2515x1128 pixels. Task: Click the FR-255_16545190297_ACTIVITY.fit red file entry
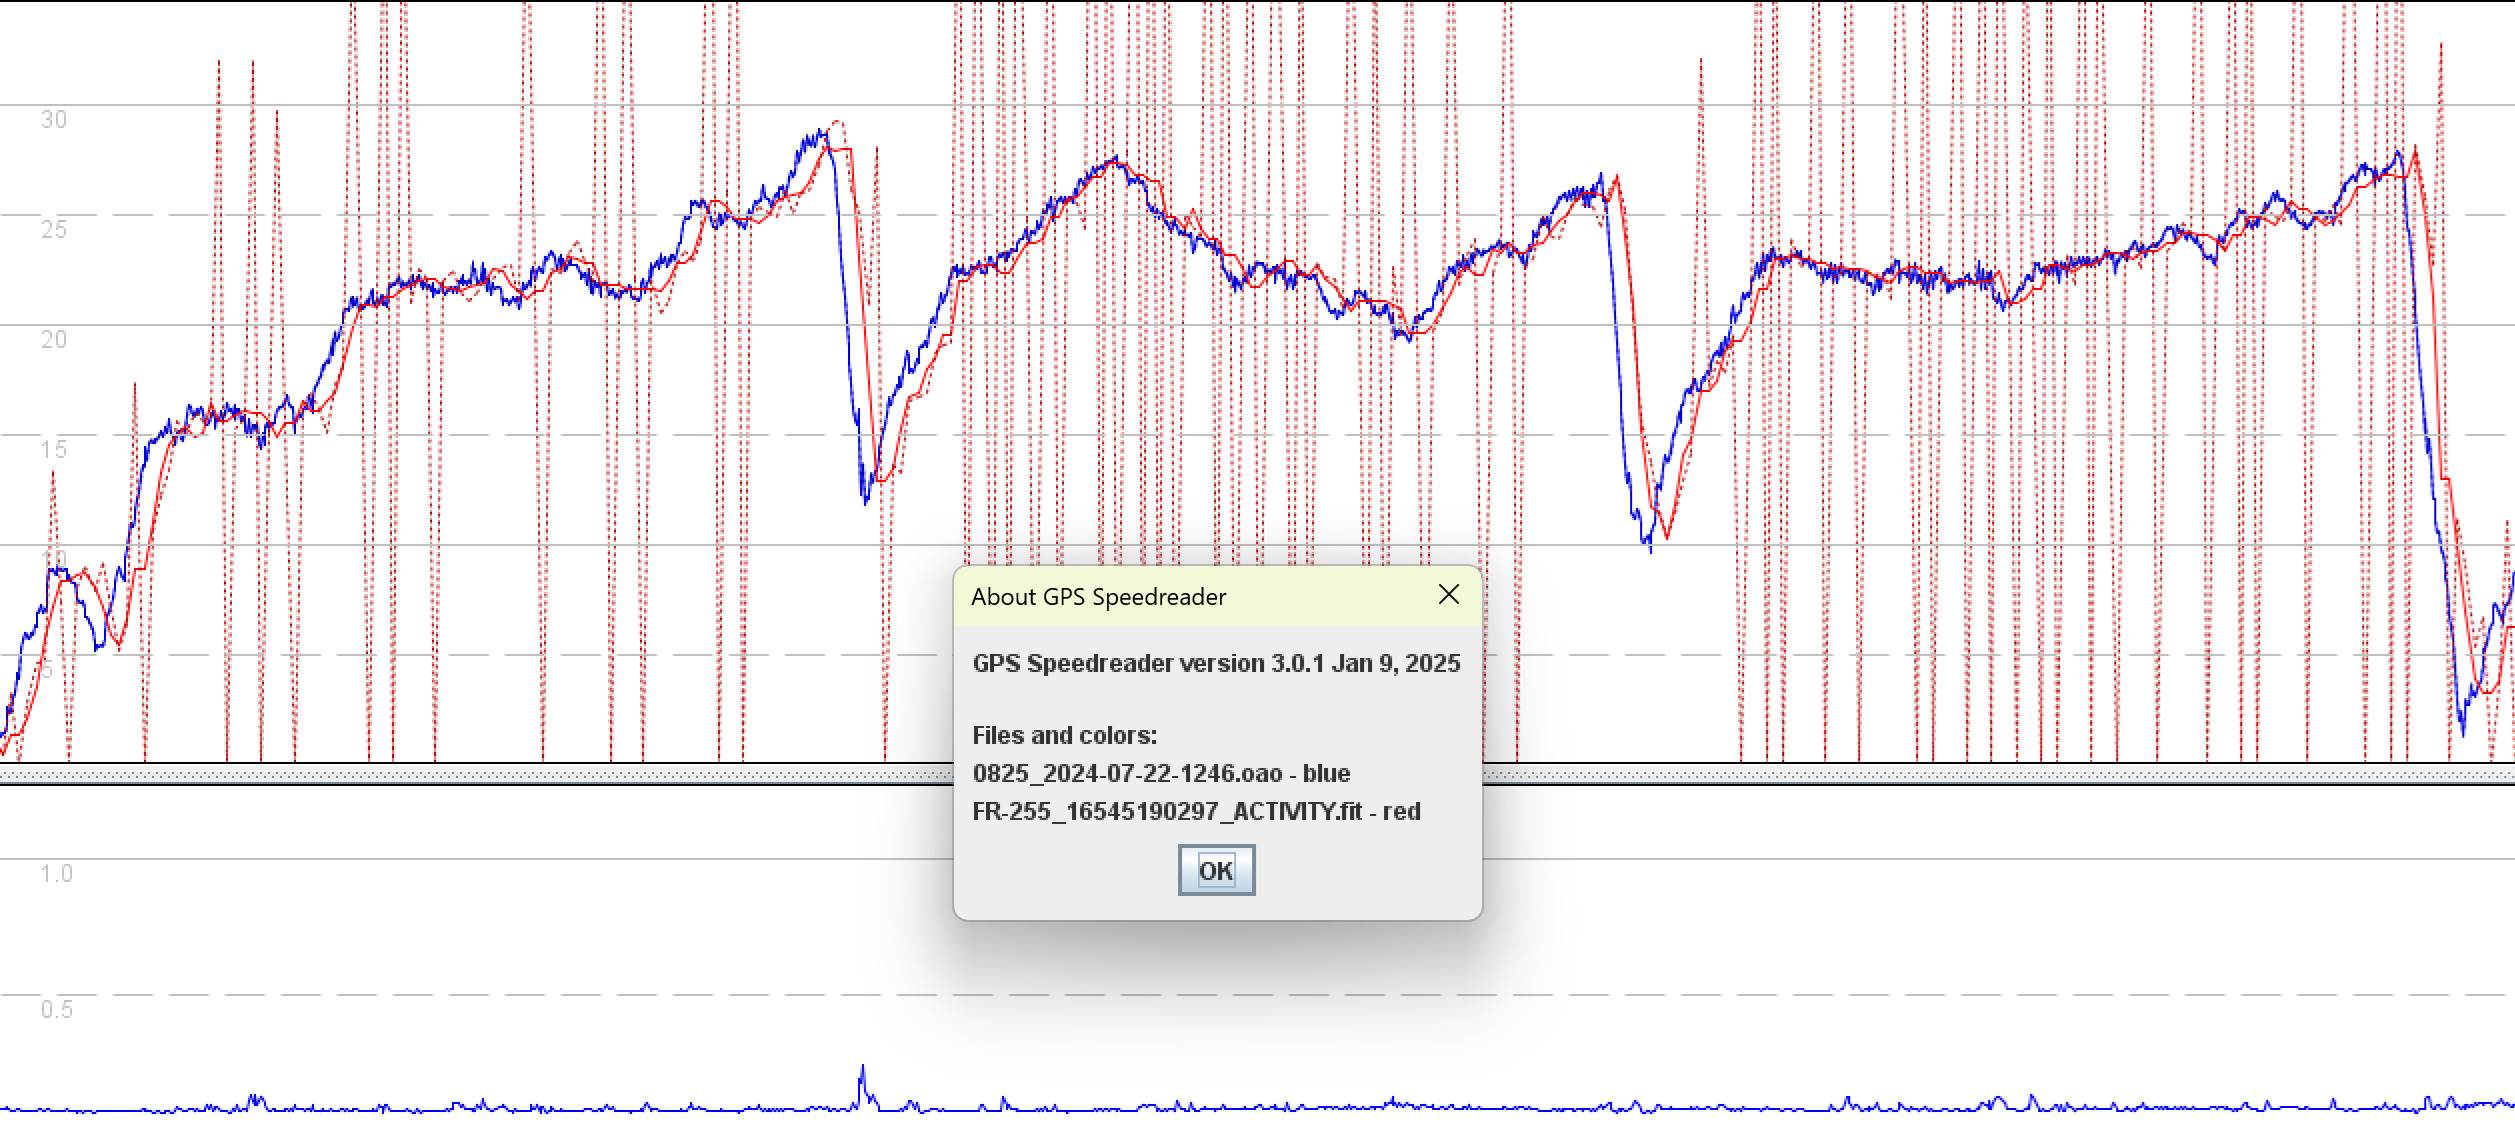(x=1196, y=811)
